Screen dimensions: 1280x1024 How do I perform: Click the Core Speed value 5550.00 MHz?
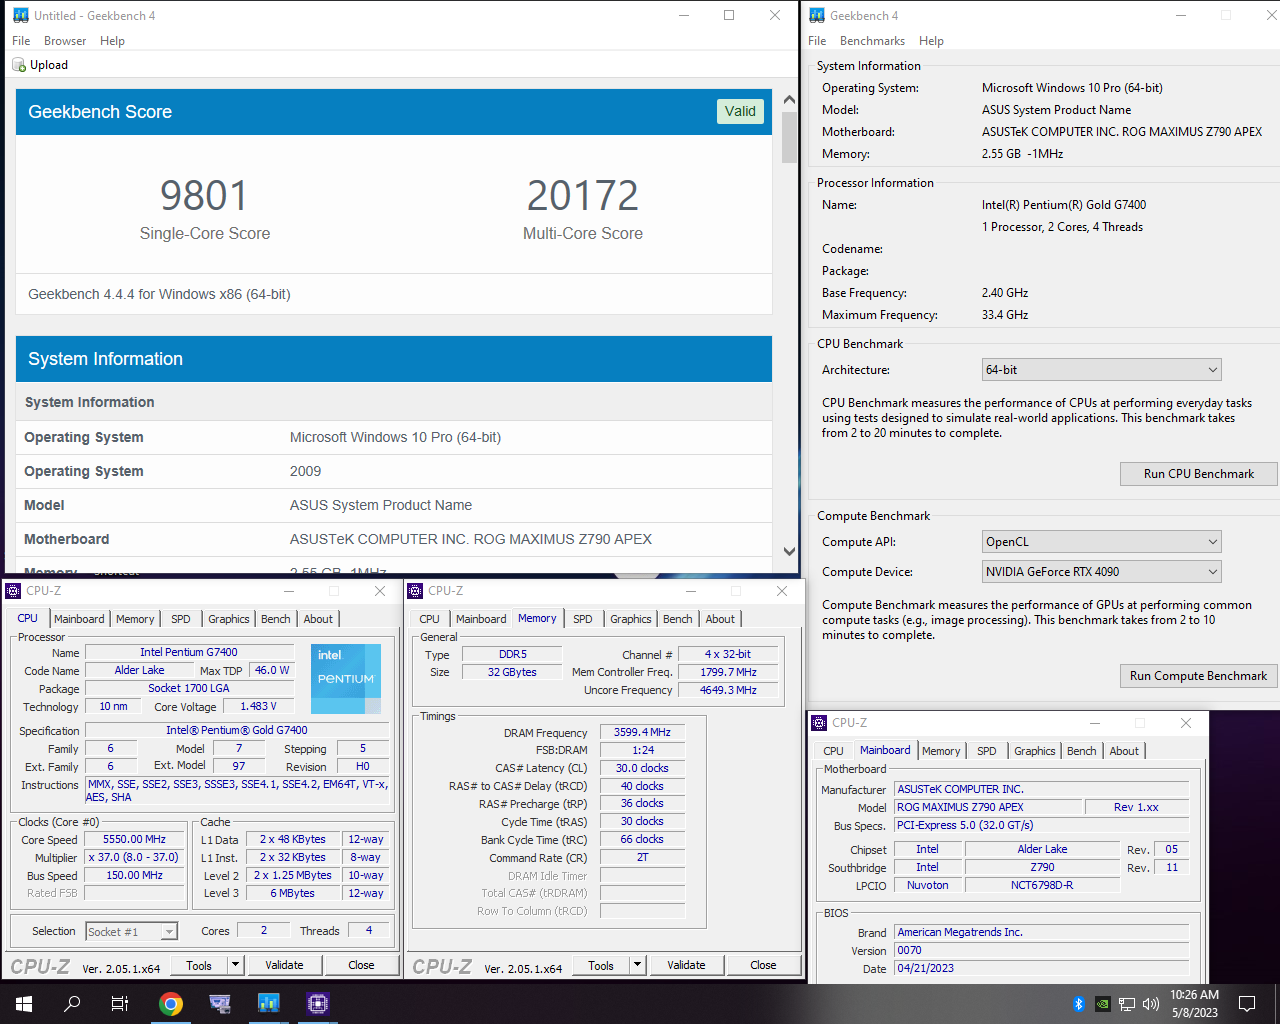[135, 840]
